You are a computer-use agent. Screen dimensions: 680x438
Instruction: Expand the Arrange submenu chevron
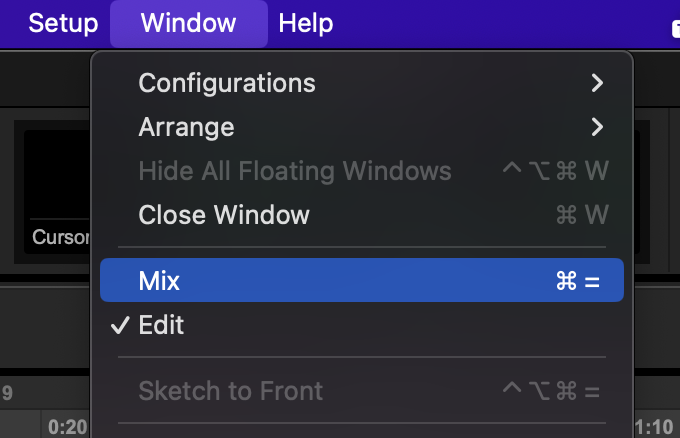point(597,127)
